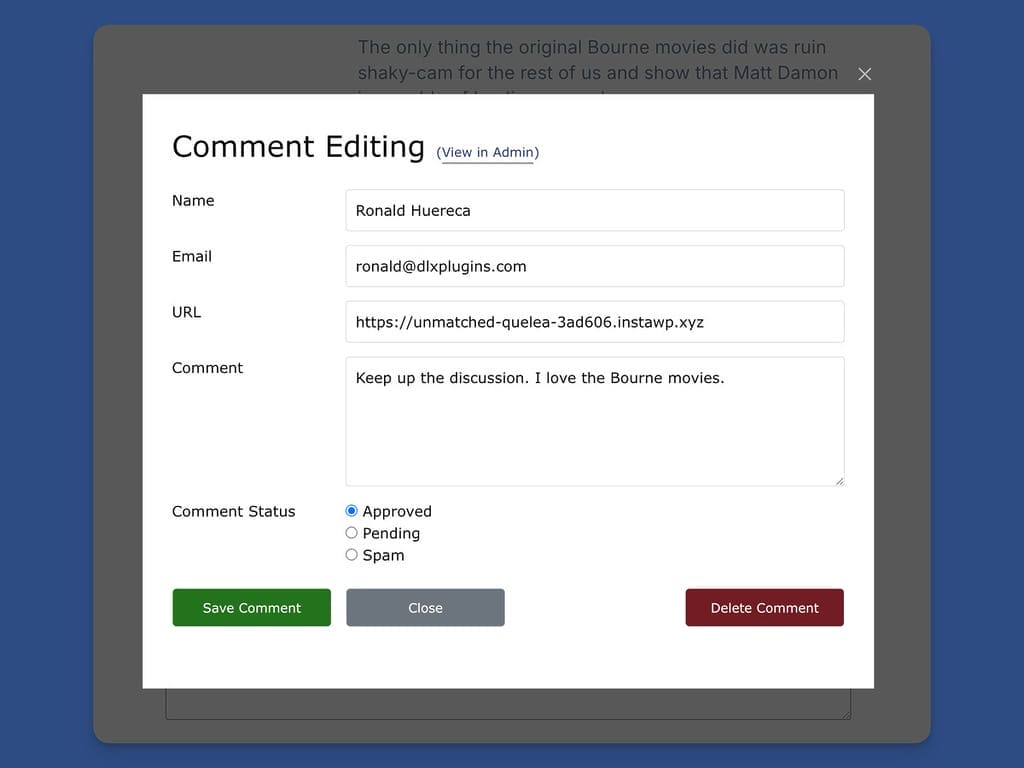Image resolution: width=1024 pixels, height=768 pixels.
Task: Click the Comment Editing heading
Action: pos(298,146)
